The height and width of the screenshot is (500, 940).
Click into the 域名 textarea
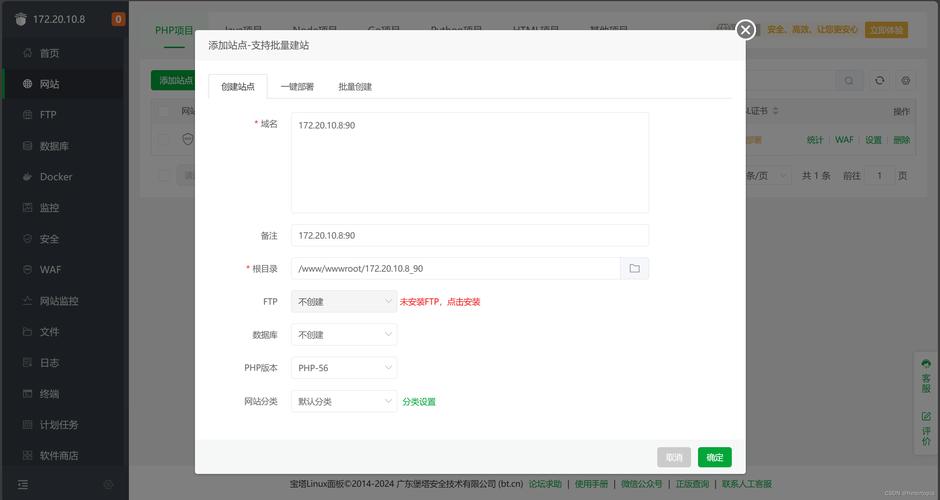470,162
